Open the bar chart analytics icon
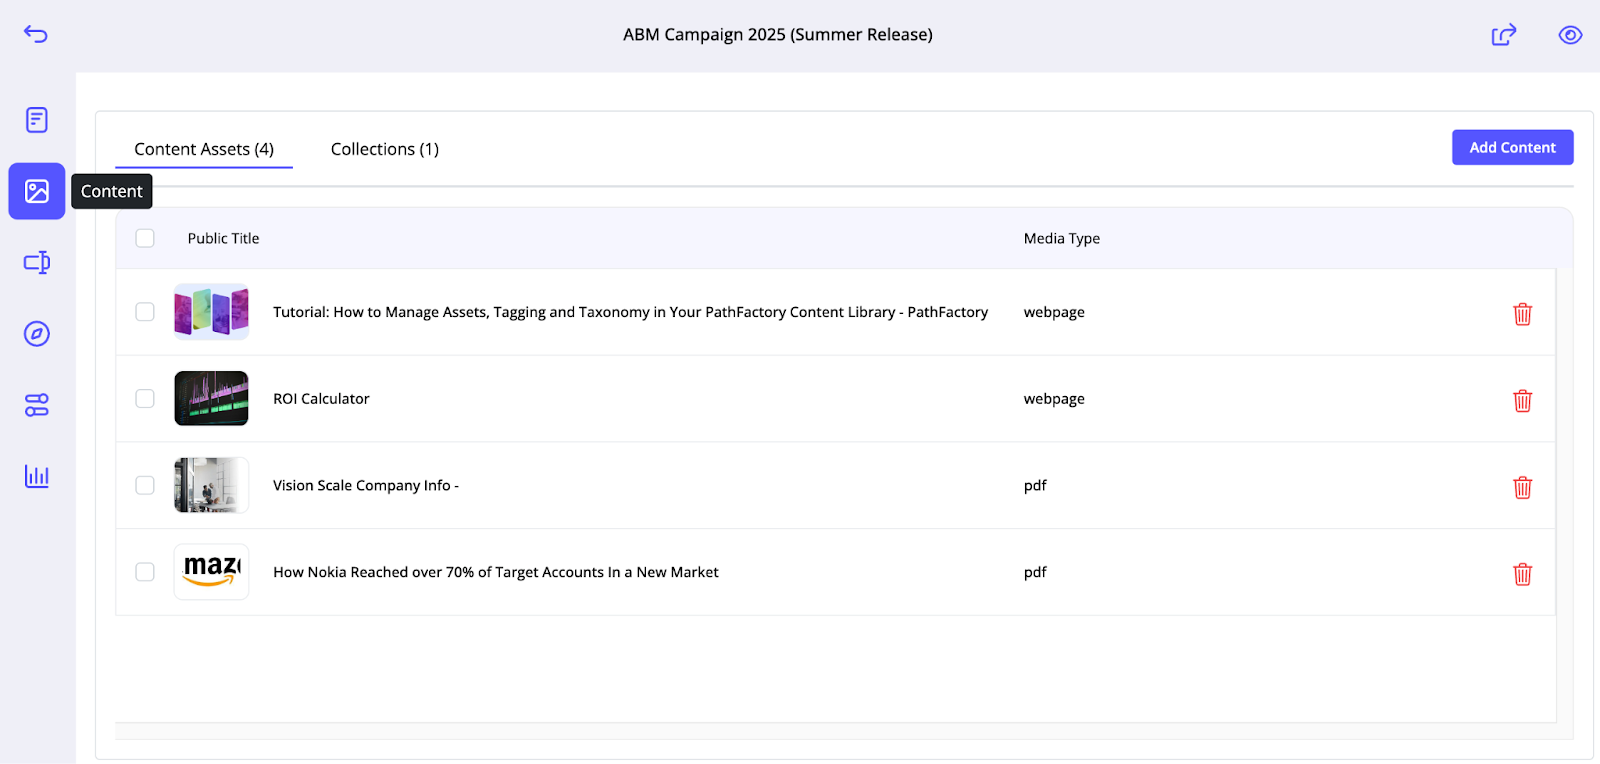The height and width of the screenshot is (764, 1600). coord(37,476)
